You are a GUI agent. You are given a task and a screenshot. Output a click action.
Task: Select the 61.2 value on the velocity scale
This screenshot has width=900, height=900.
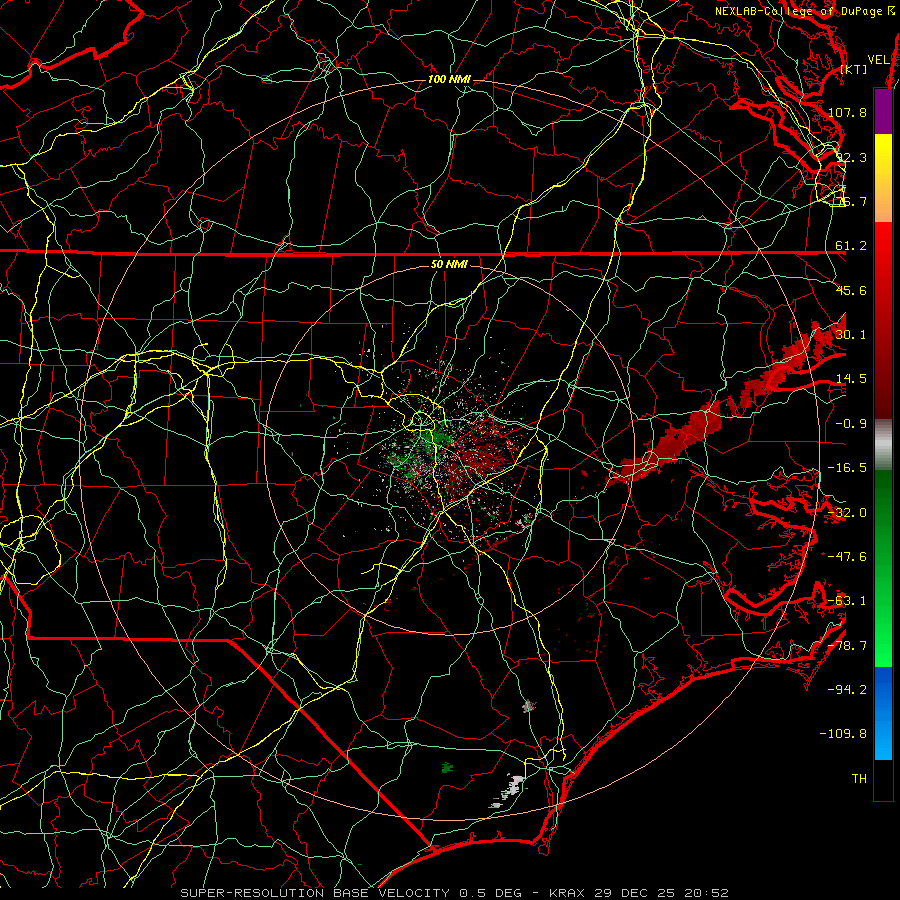tap(851, 246)
